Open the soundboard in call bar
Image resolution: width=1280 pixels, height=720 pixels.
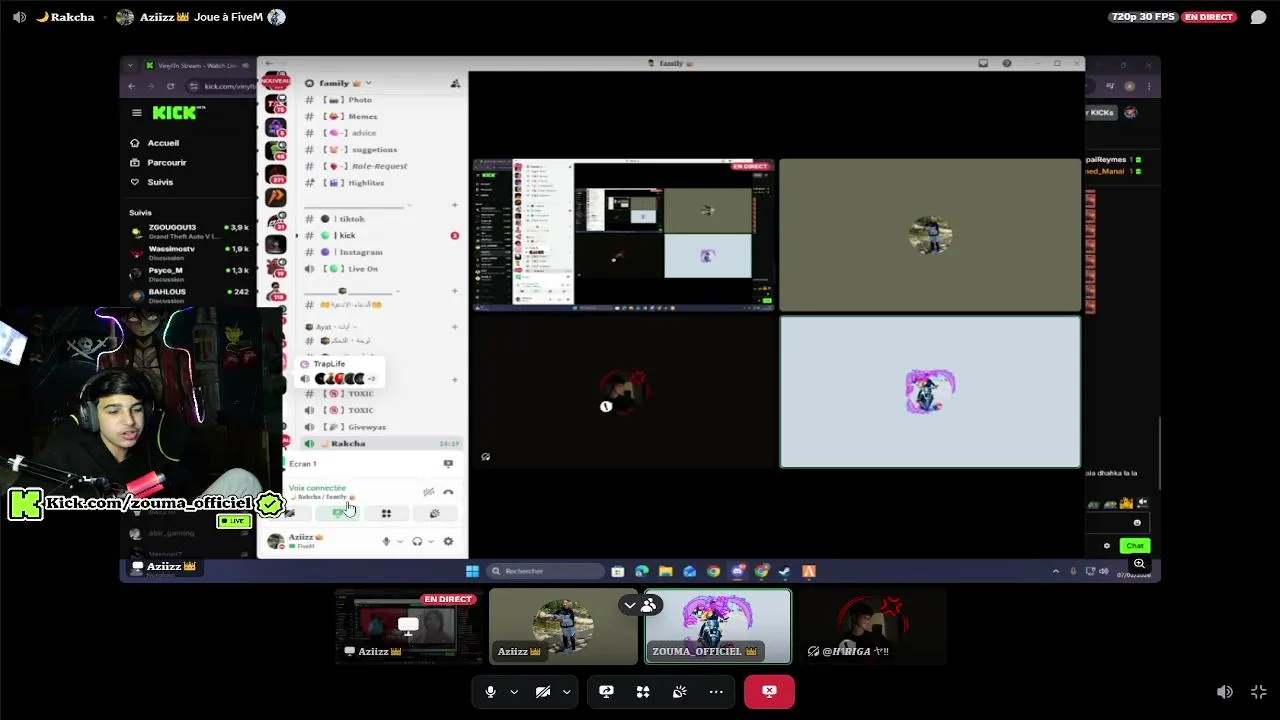click(x=679, y=691)
